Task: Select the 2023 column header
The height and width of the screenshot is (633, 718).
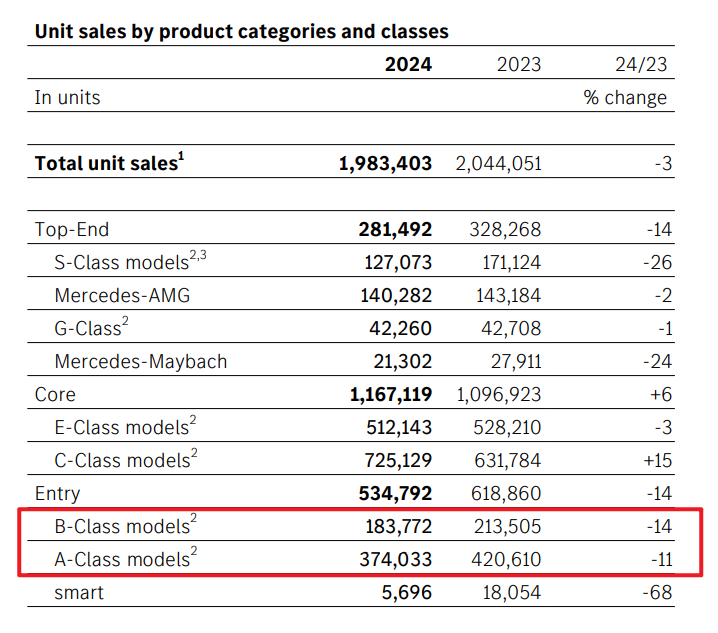Action: (x=518, y=65)
